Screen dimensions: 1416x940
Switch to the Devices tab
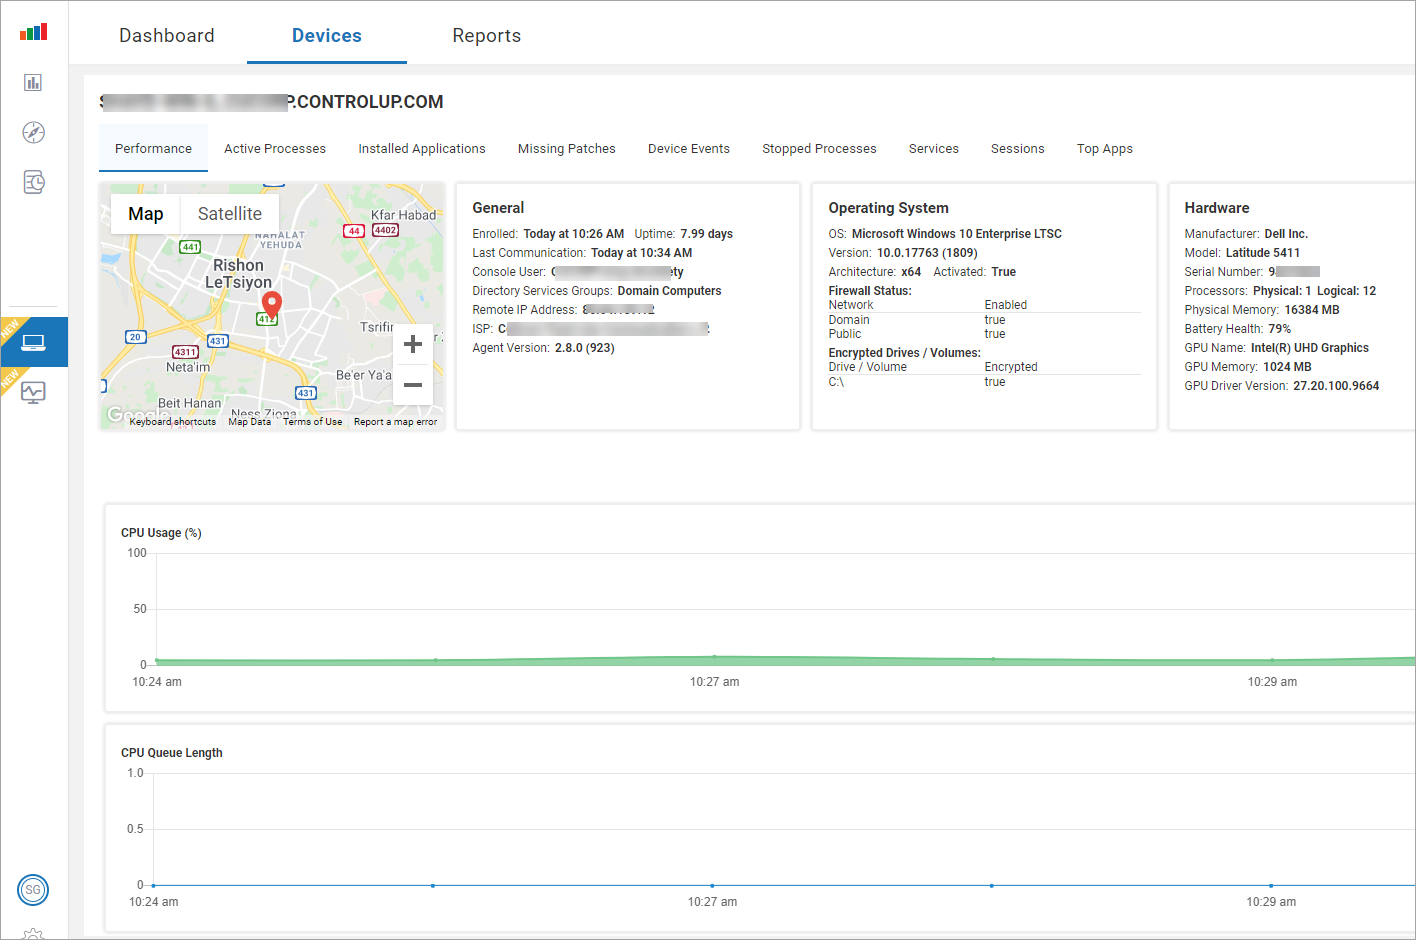pyautogui.click(x=327, y=35)
